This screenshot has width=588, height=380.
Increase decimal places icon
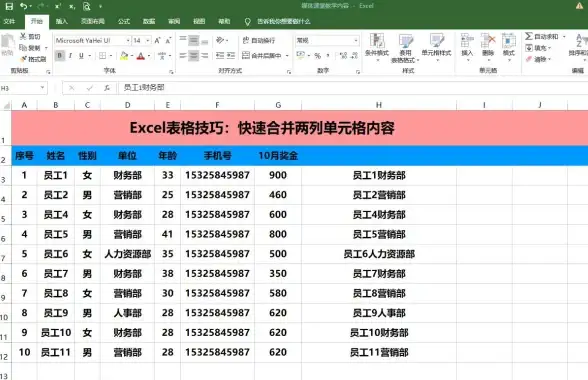pos(343,56)
